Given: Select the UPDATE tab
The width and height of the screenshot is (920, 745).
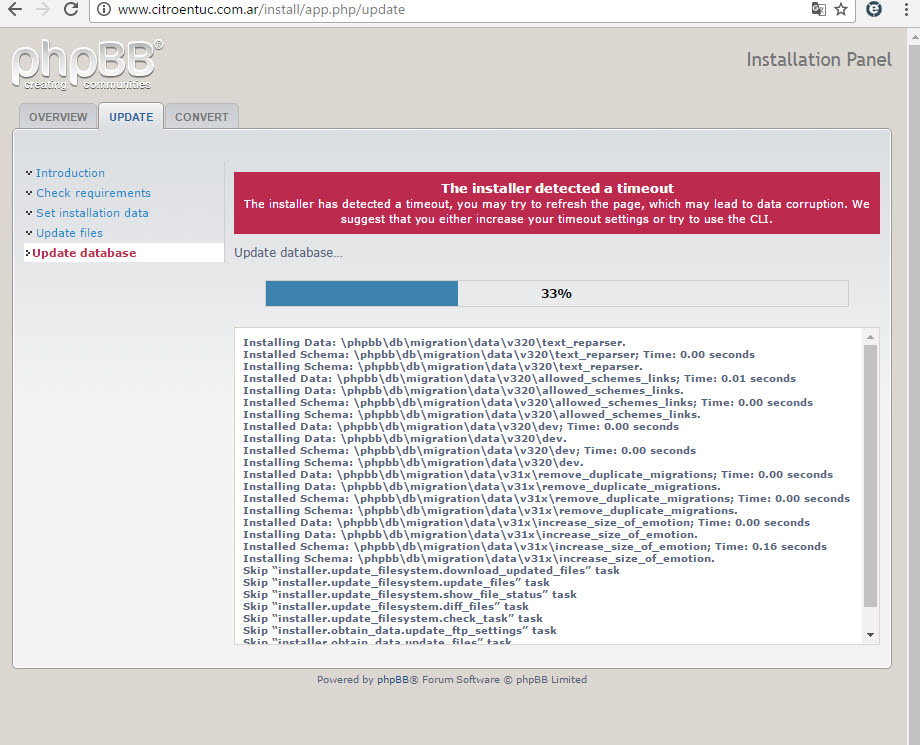Looking at the screenshot, I should (131, 117).
